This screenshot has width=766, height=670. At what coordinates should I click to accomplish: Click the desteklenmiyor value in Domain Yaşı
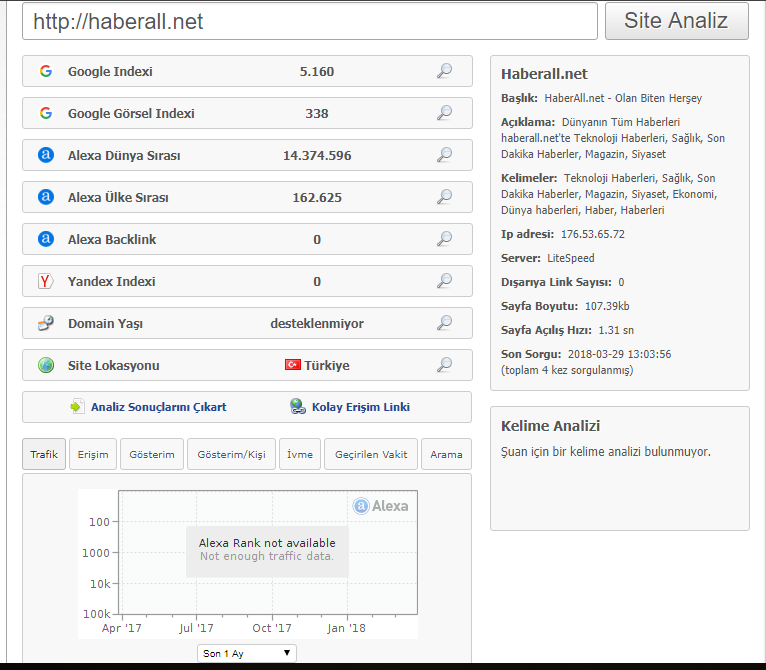click(317, 324)
